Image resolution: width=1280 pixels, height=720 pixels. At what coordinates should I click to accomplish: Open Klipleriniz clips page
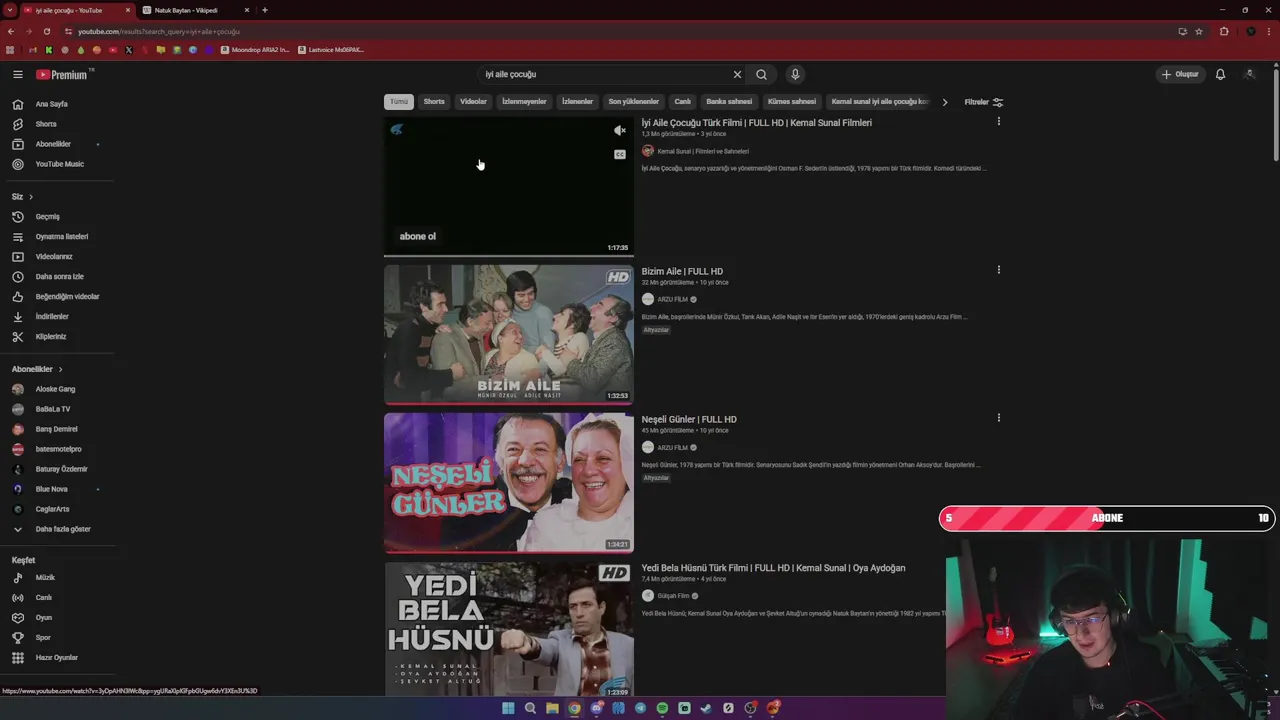(x=50, y=336)
